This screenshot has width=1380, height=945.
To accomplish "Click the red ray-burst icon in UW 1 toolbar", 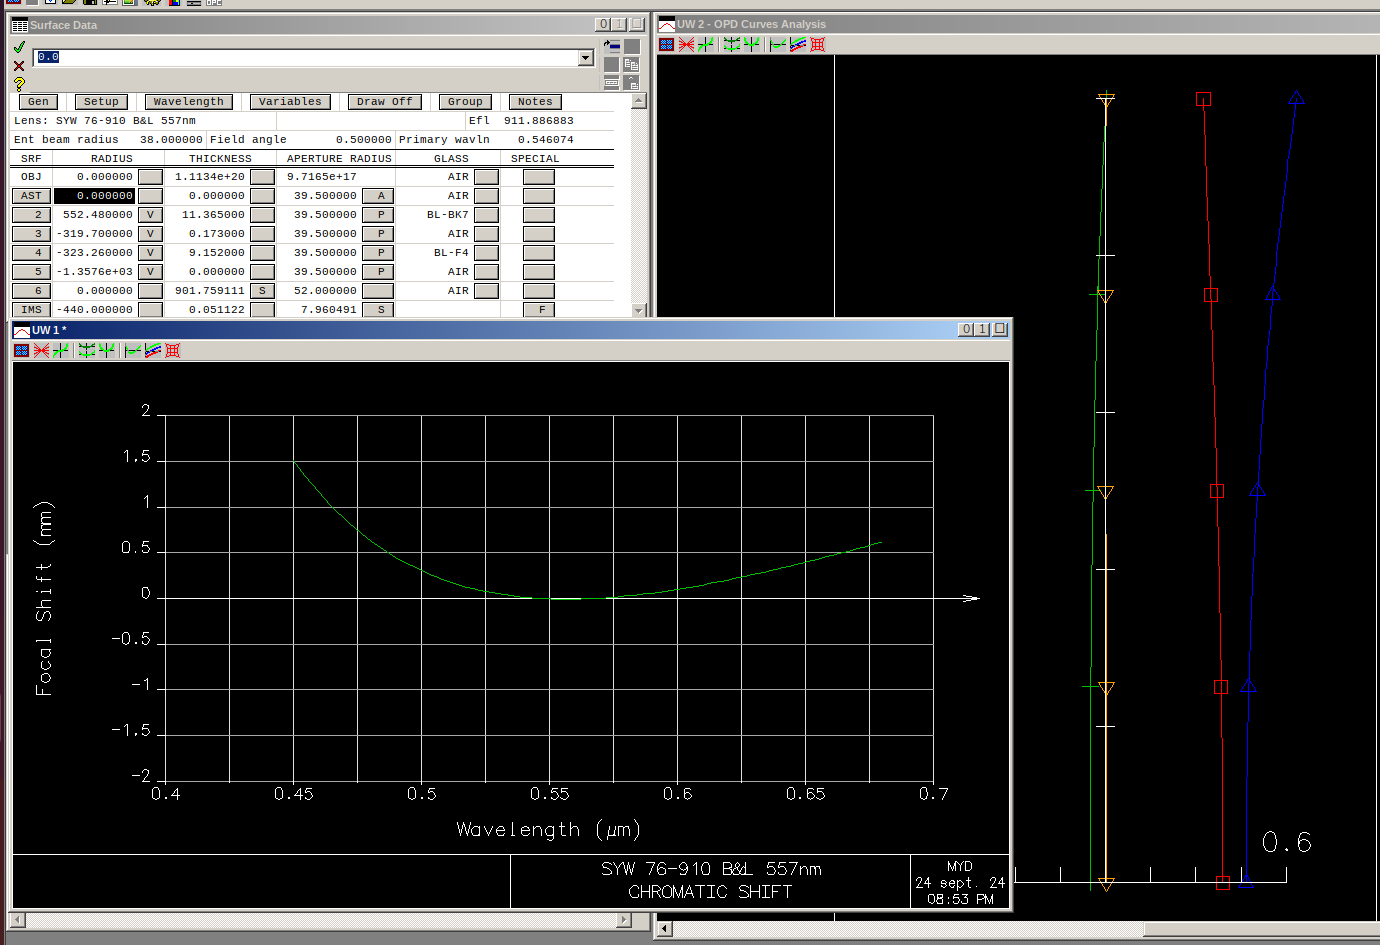I will [41, 350].
